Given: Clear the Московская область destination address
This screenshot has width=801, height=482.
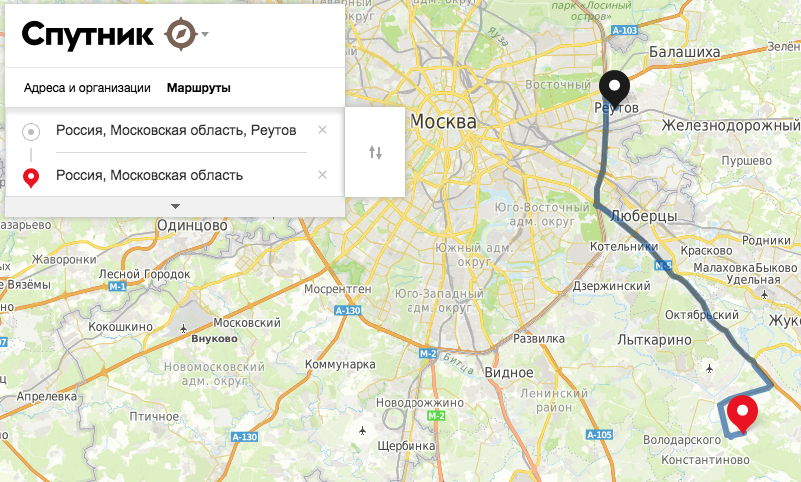Looking at the screenshot, I should point(322,175).
